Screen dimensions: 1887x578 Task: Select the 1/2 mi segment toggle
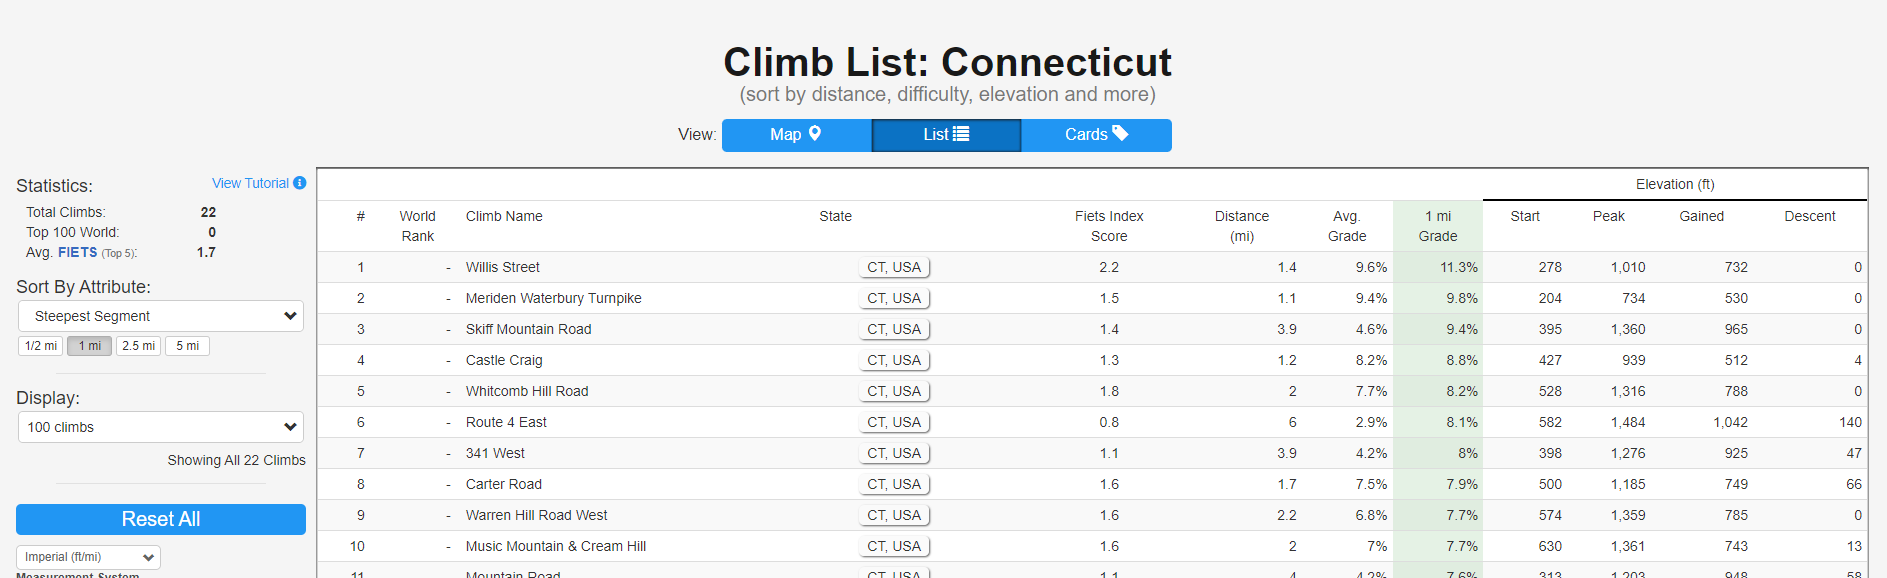click(41, 346)
